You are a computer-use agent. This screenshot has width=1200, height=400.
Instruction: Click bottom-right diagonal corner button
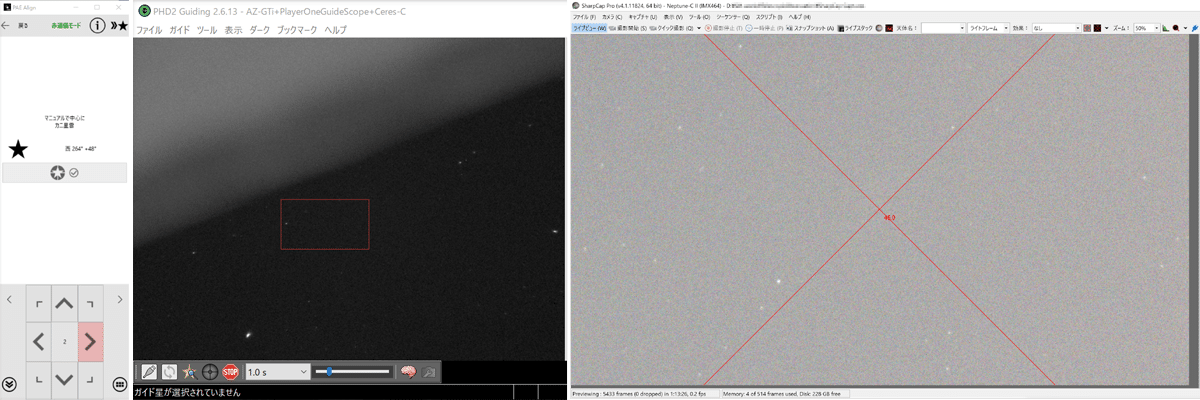(90, 379)
